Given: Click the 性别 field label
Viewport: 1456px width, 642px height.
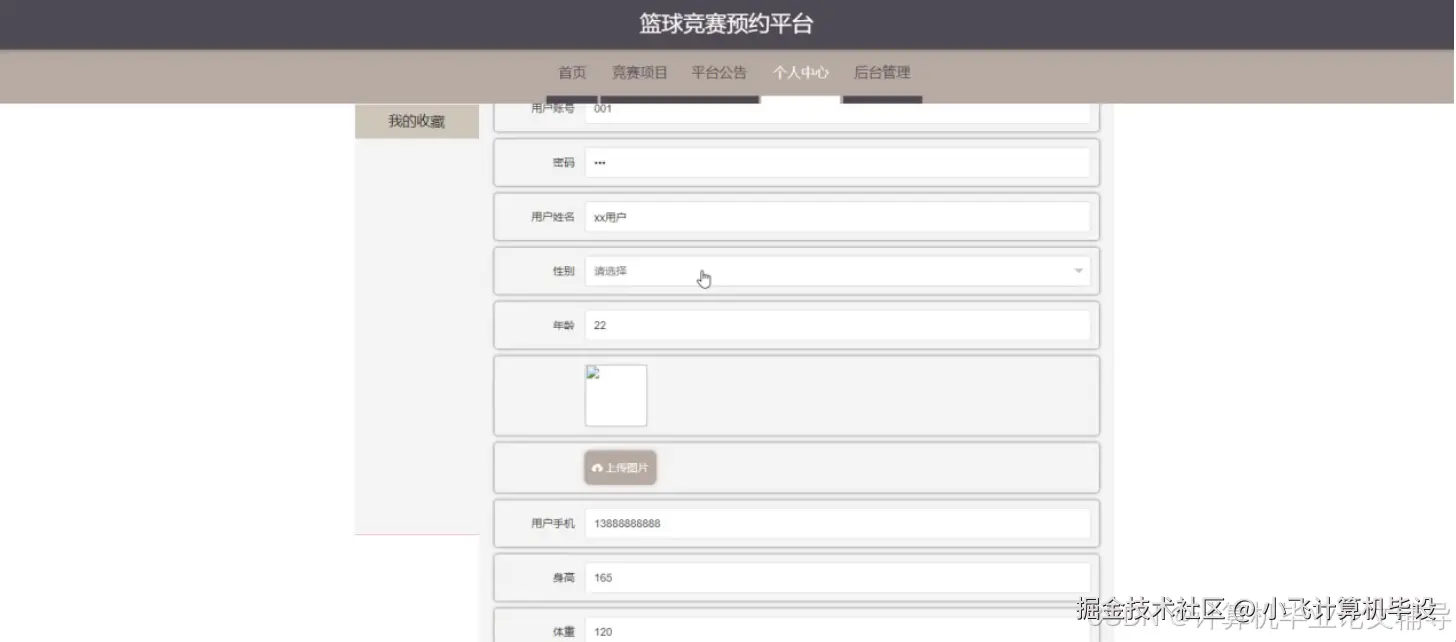Looking at the screenshot, I should pyautogui.click(x=564, y=271).
